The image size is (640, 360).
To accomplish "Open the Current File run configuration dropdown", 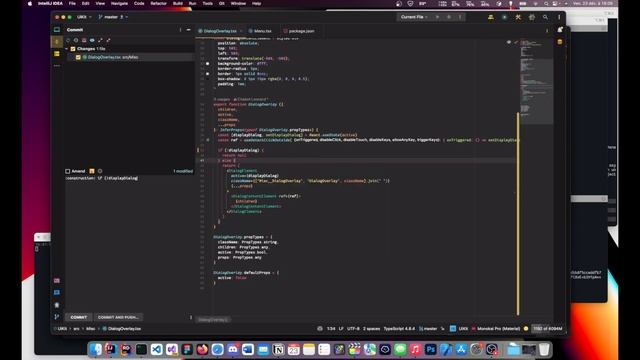I will click(414, 17).
